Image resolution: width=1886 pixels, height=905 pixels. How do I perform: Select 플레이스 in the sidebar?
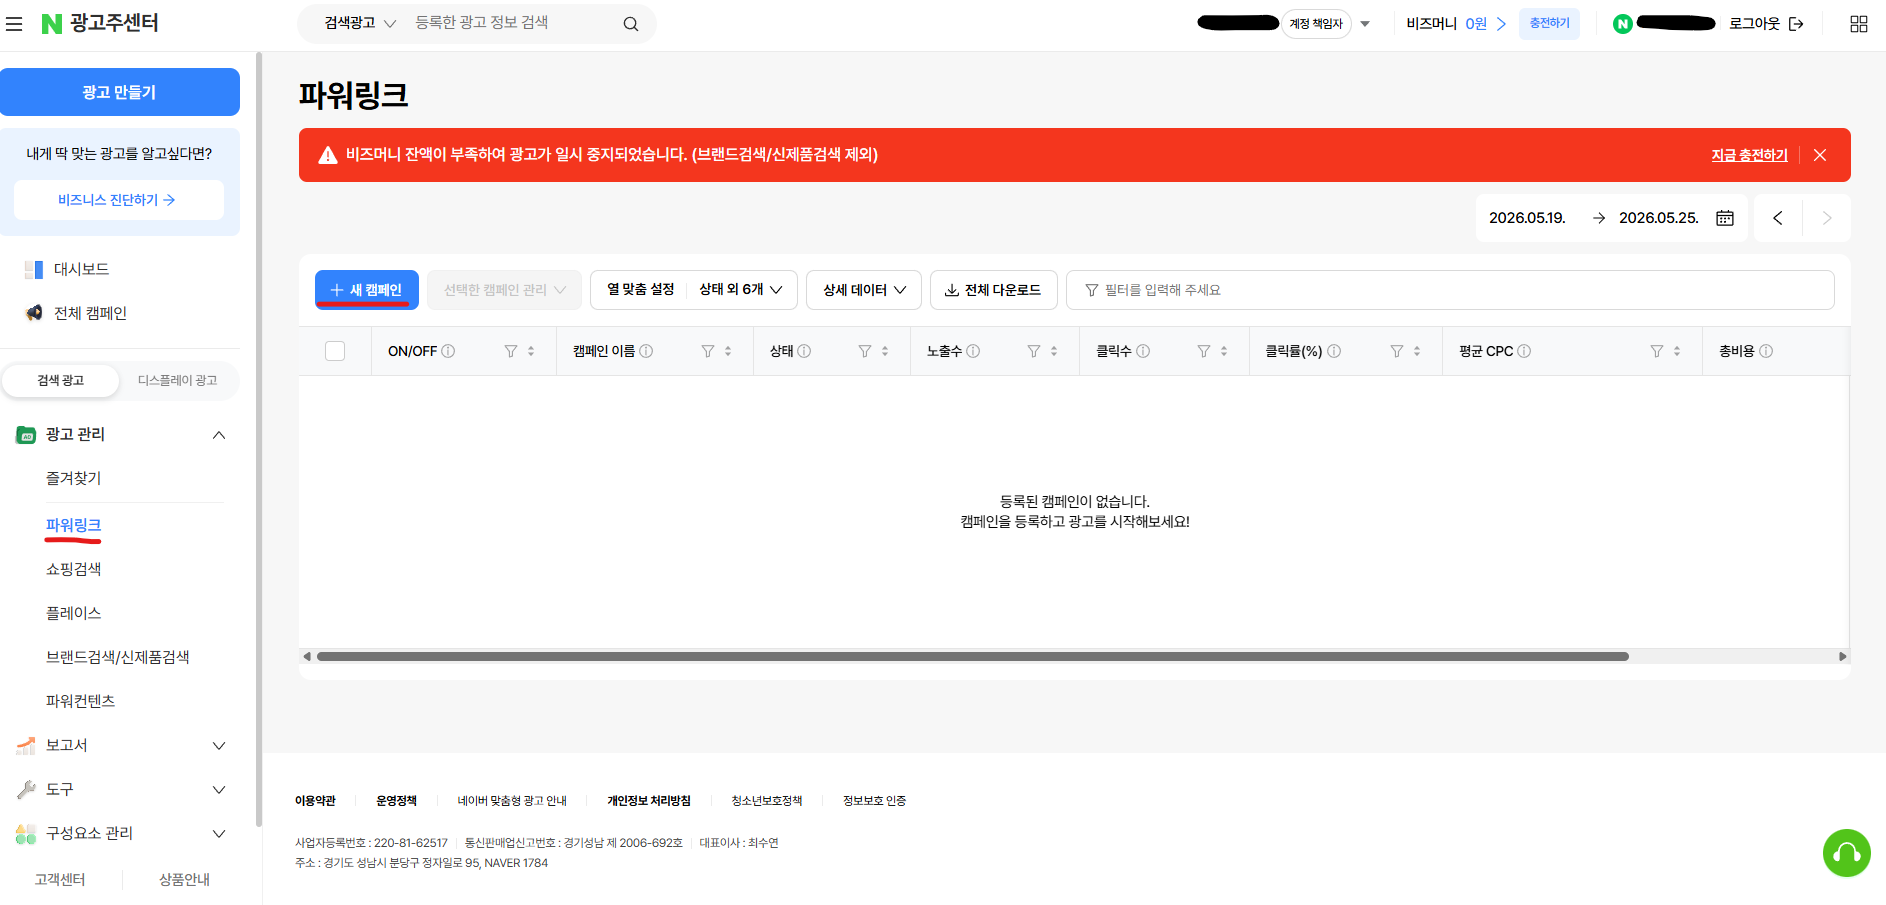(74, 613)
